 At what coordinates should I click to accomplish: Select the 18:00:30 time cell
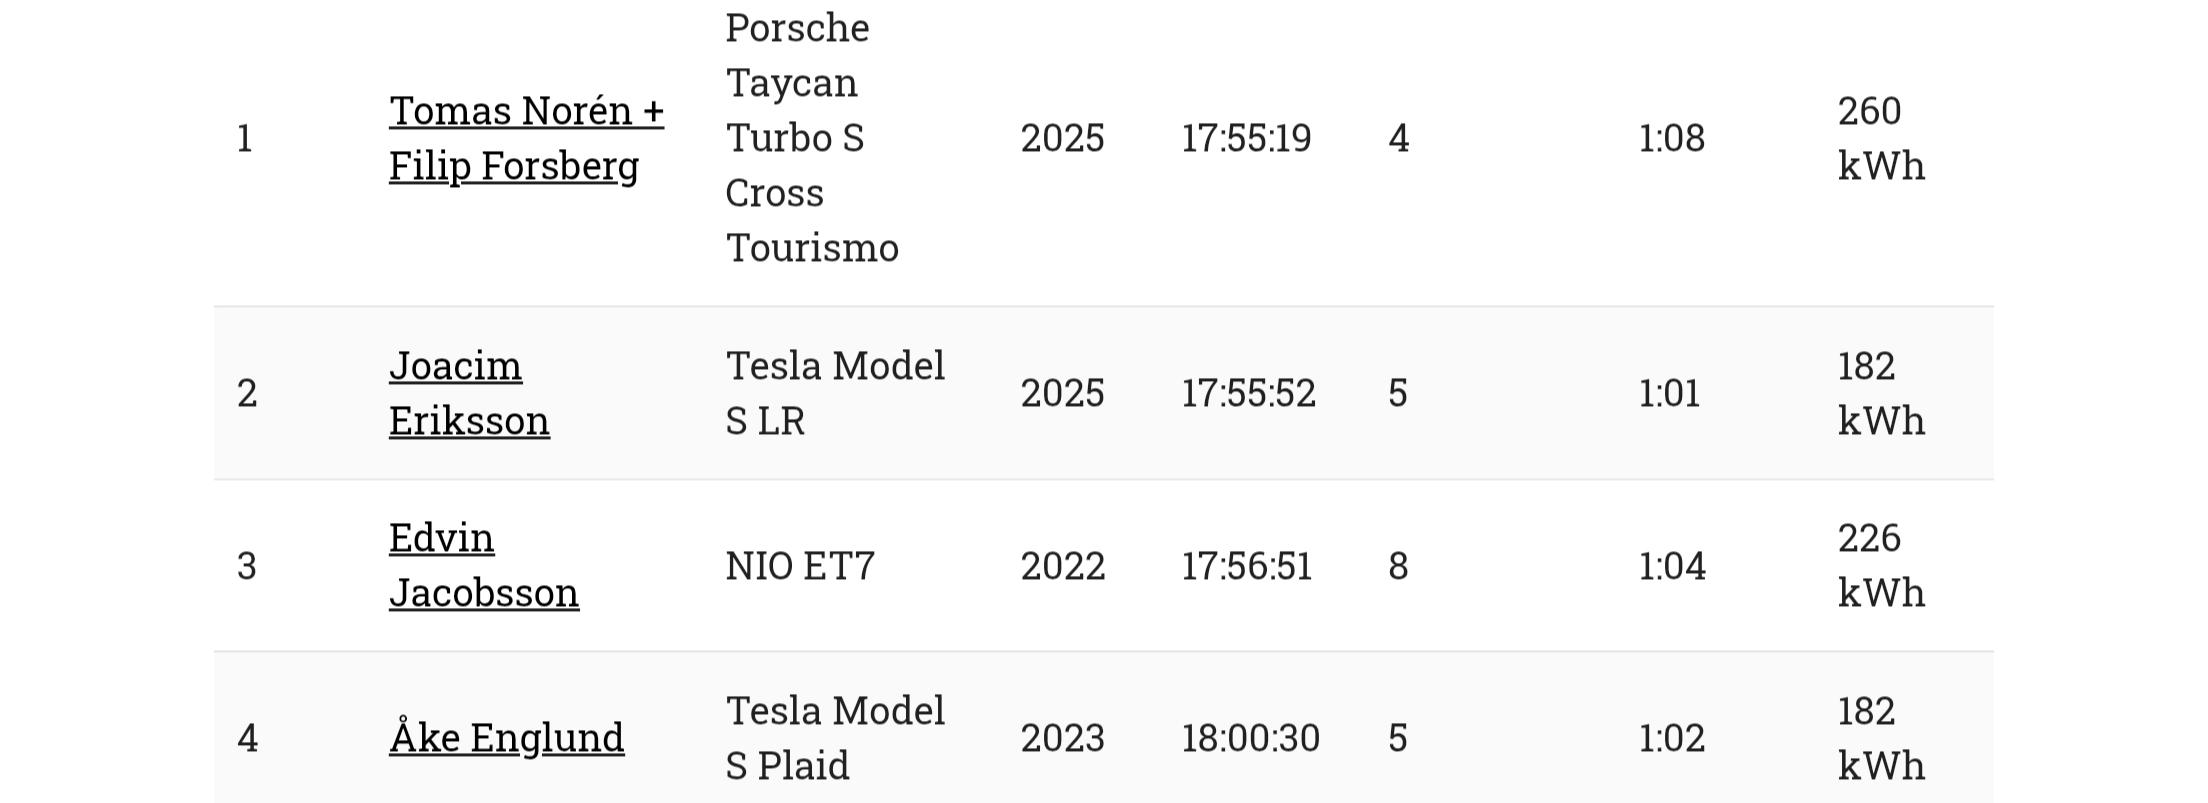point(1250,738)
